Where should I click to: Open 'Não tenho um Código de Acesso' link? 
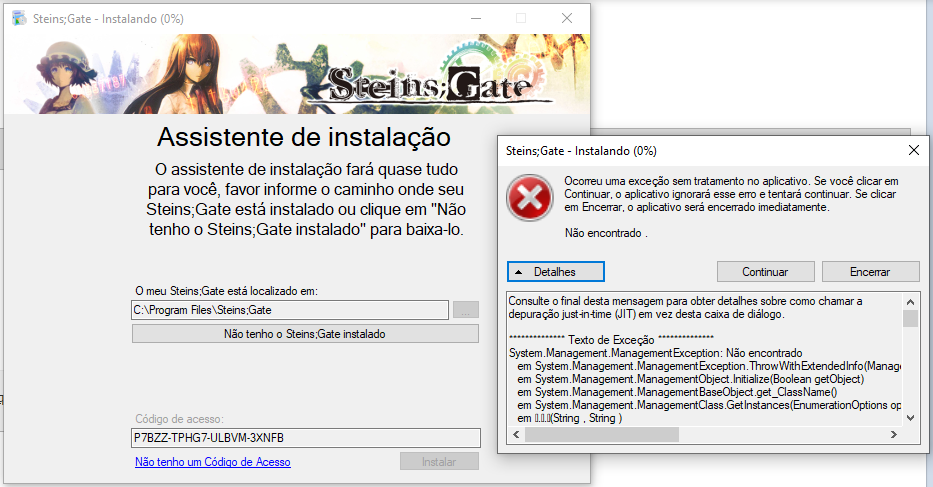pos(212,462)
